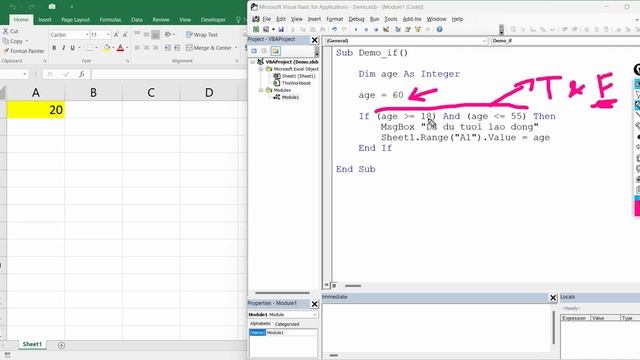
Task: Toggle Wrap Text in Excel
Action: click(x=202, y=35)
